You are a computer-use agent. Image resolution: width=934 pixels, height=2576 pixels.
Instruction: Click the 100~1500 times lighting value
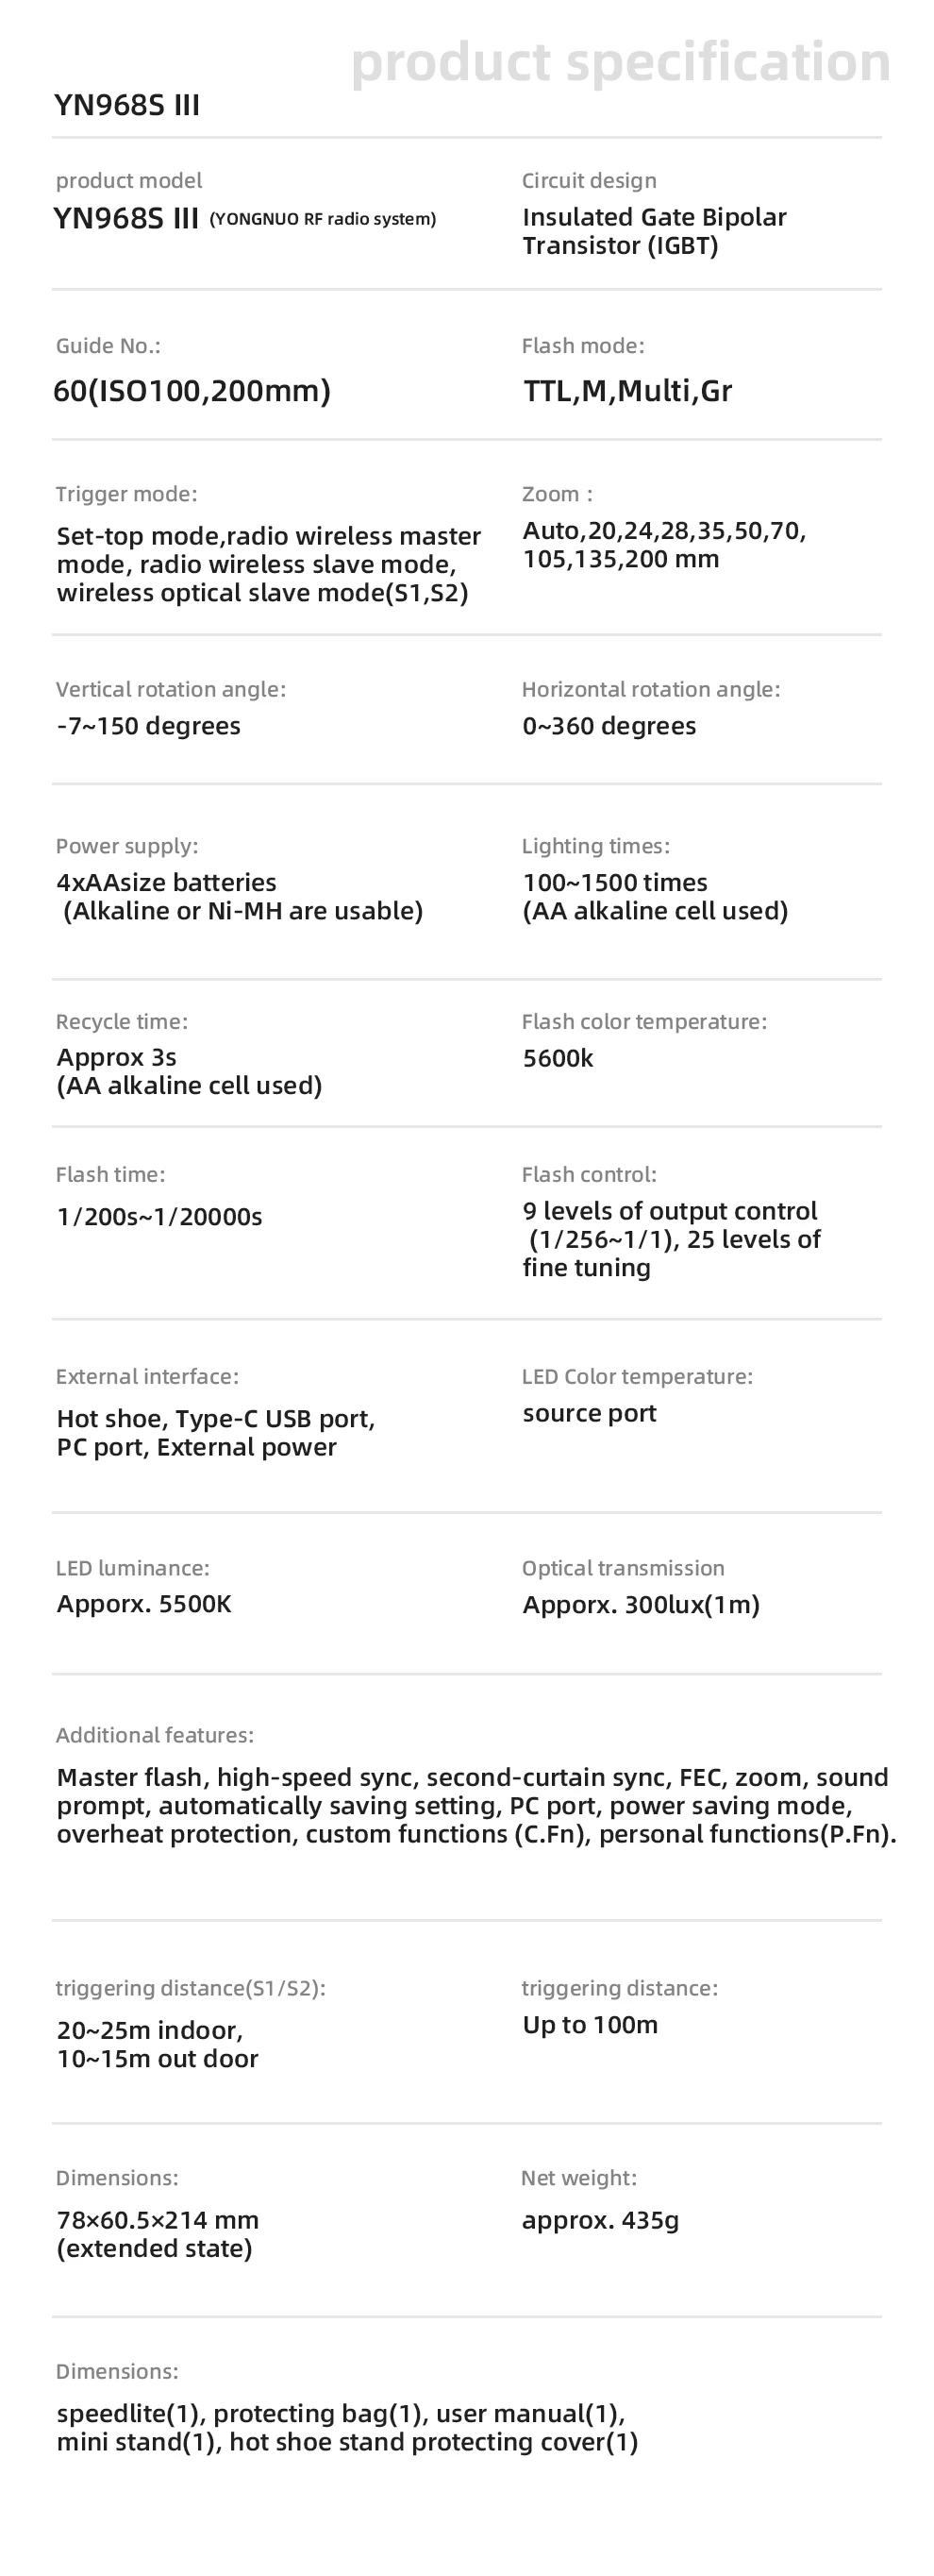click(615, 882)
